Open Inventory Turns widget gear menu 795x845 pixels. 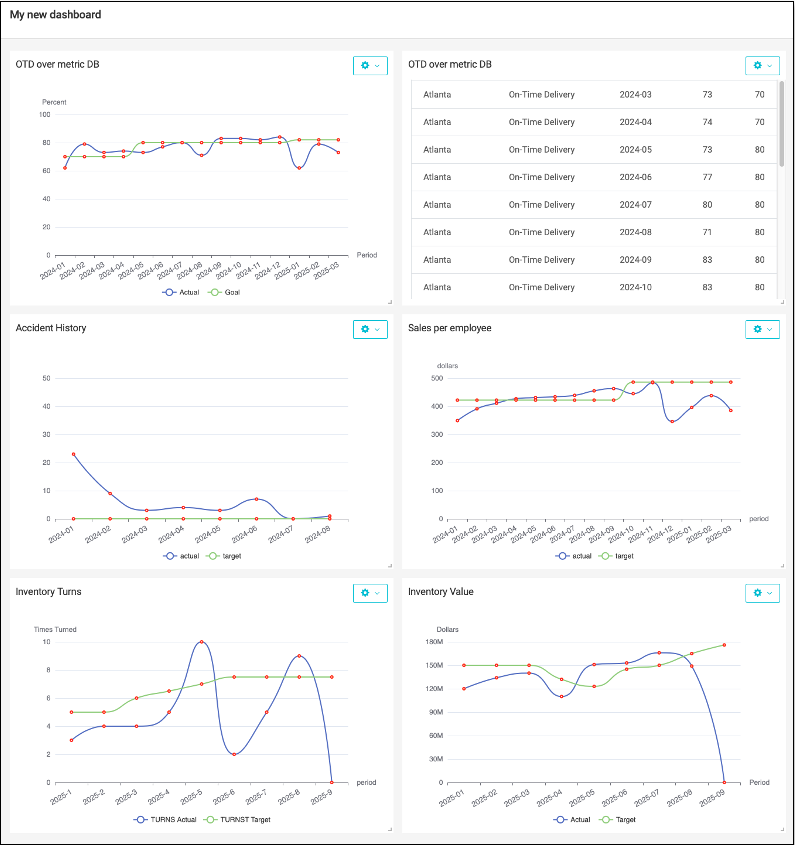pyautogui.click(x=369, y=593)
